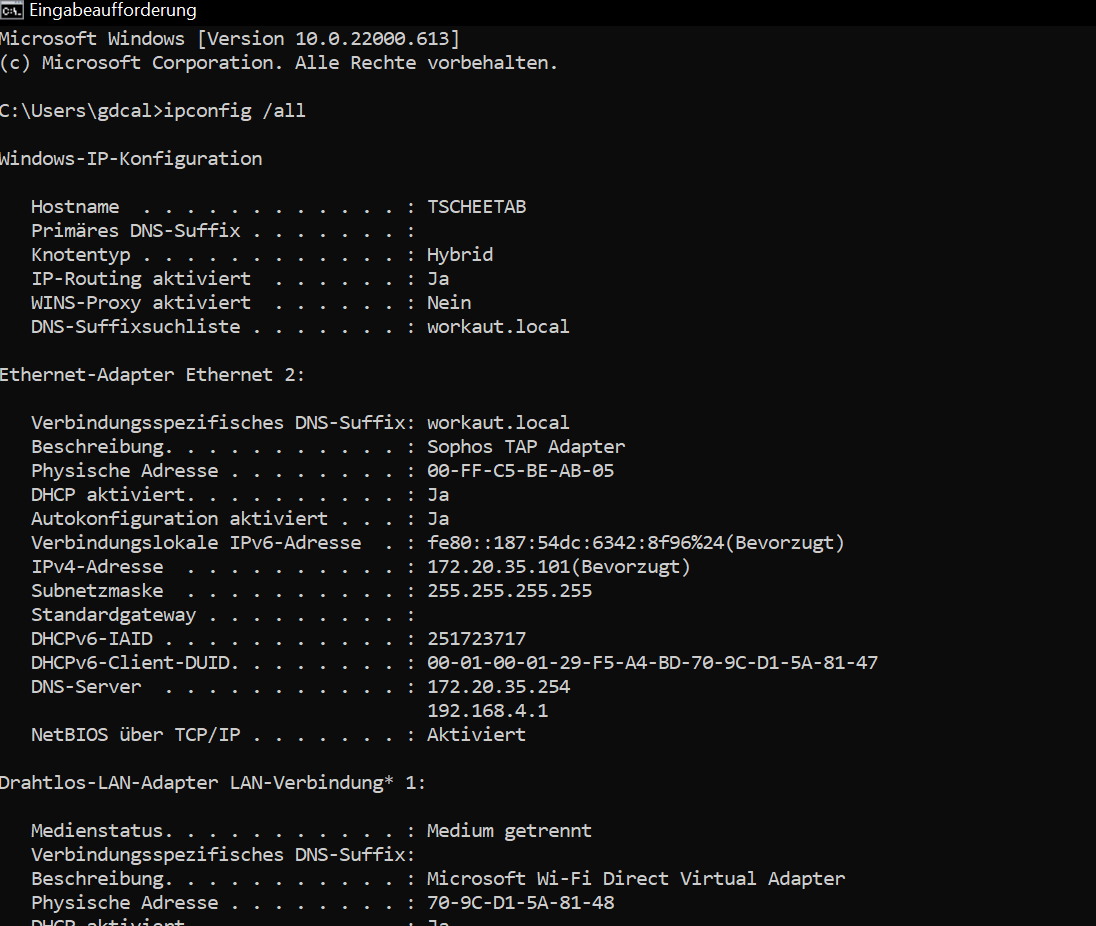Click the Ethernet-Adapter Ethernet 2 heading
Image resolution: width=1096 pixels, height=926 pixels.
(153, 375)
